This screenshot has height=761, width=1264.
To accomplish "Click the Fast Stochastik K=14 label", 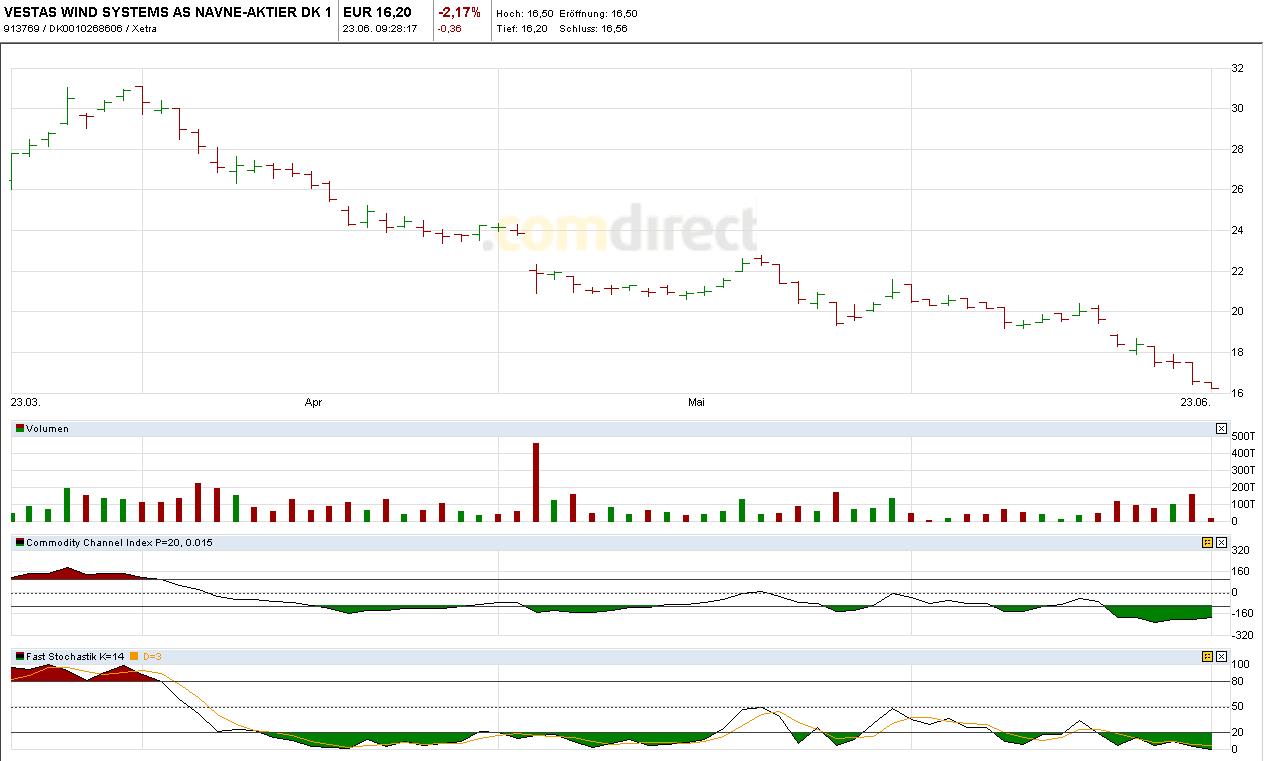I will click(x=75, y=656).
